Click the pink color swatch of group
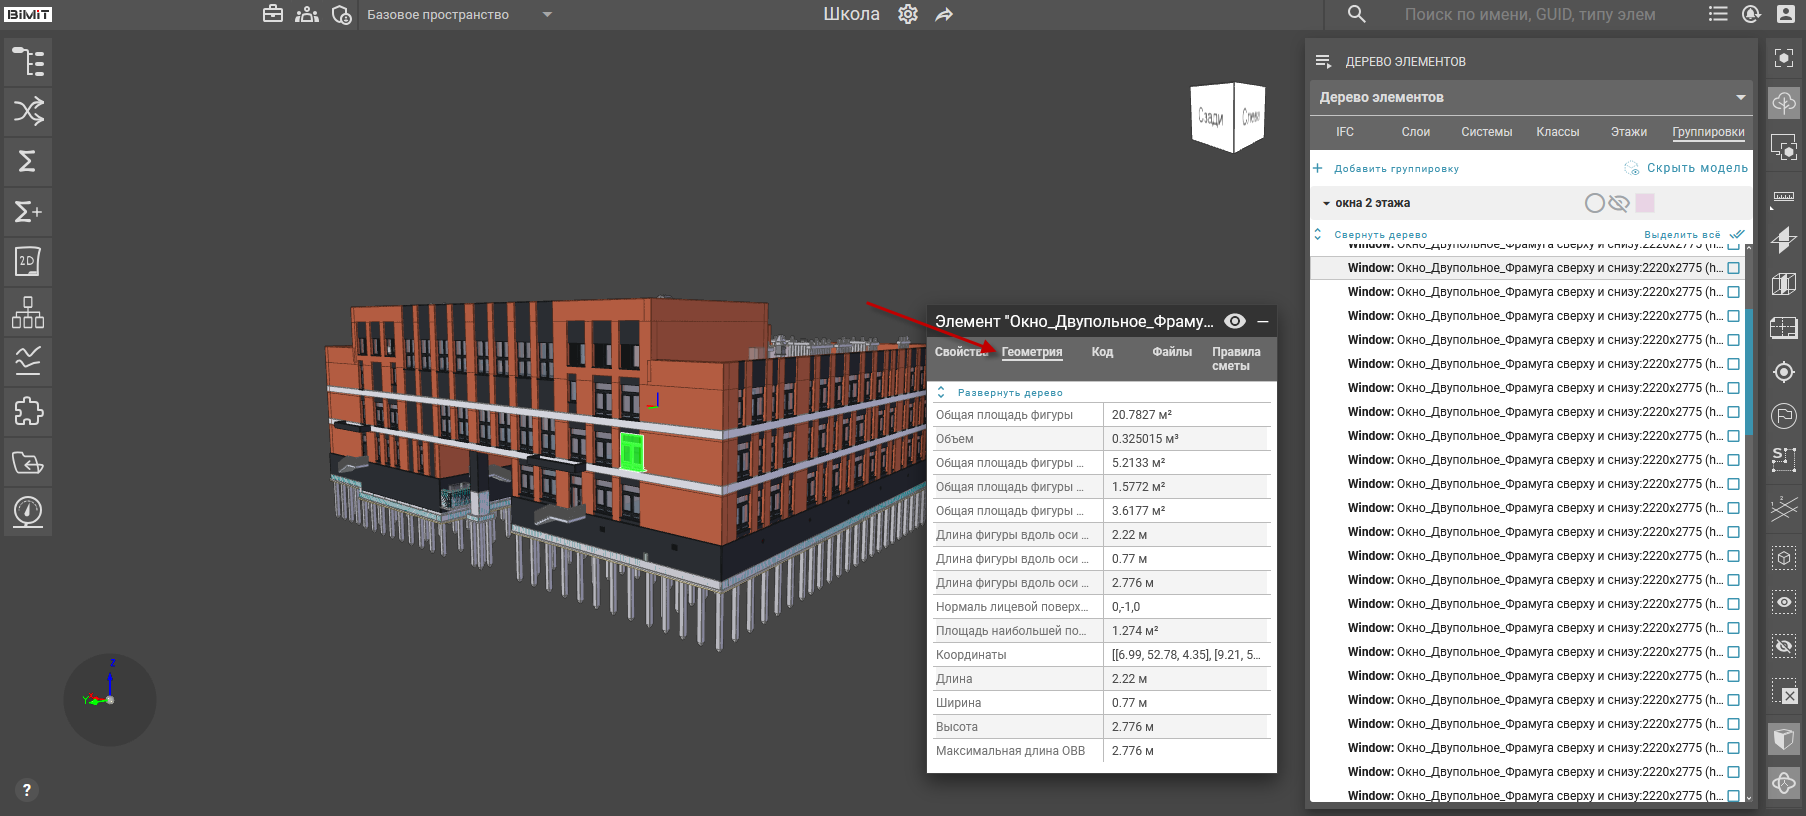Screen dimensions: 1806x816 point(1645,203)
